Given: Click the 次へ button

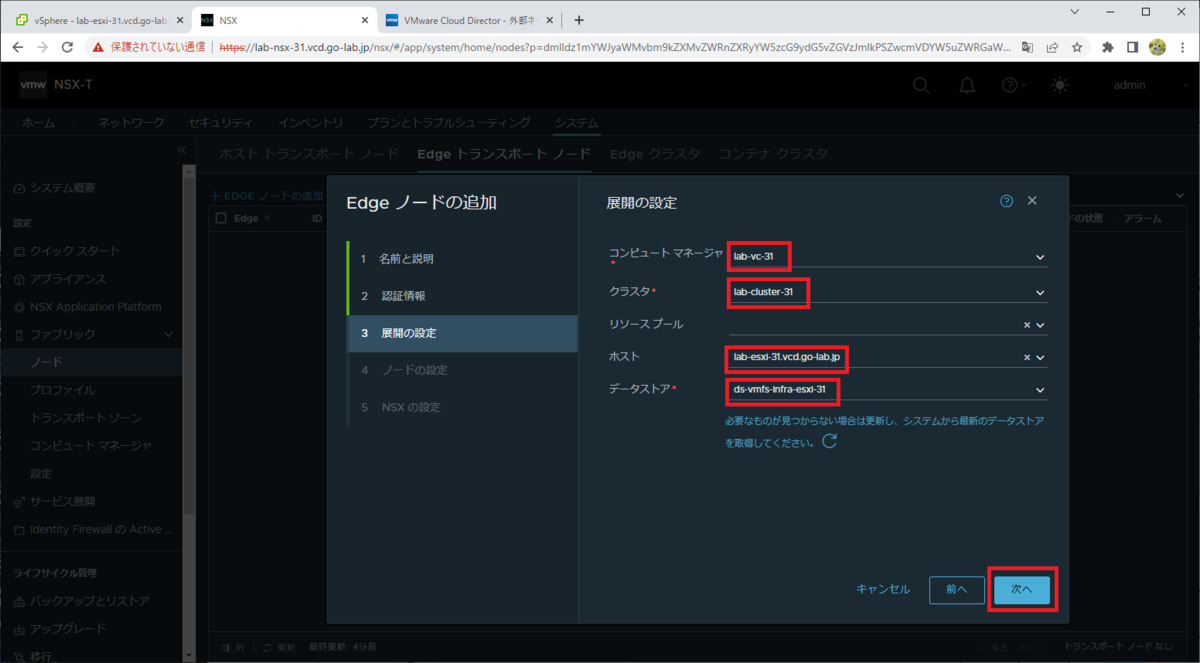Looking at the screenshot, I should [1022, 590].
